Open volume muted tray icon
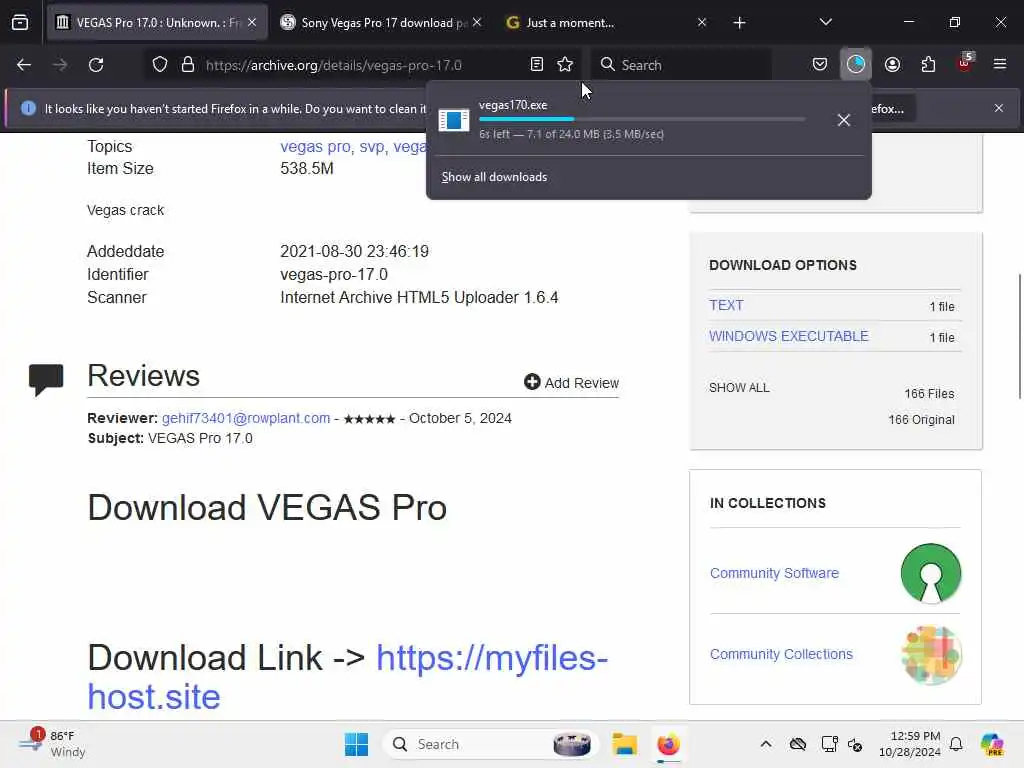The height and width of the screenshot is (768, 1024). (x=855, y=744)
